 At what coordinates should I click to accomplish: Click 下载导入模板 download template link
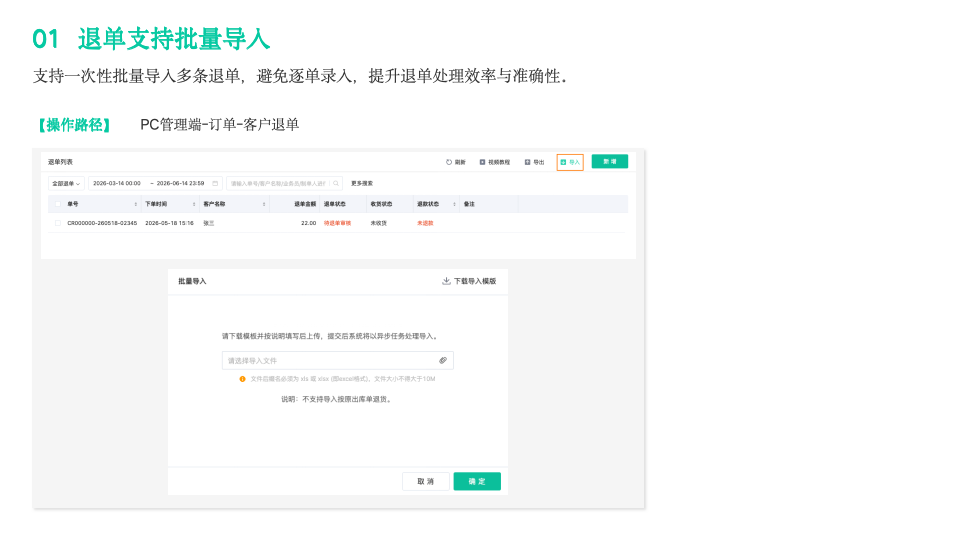coord(469,281)
